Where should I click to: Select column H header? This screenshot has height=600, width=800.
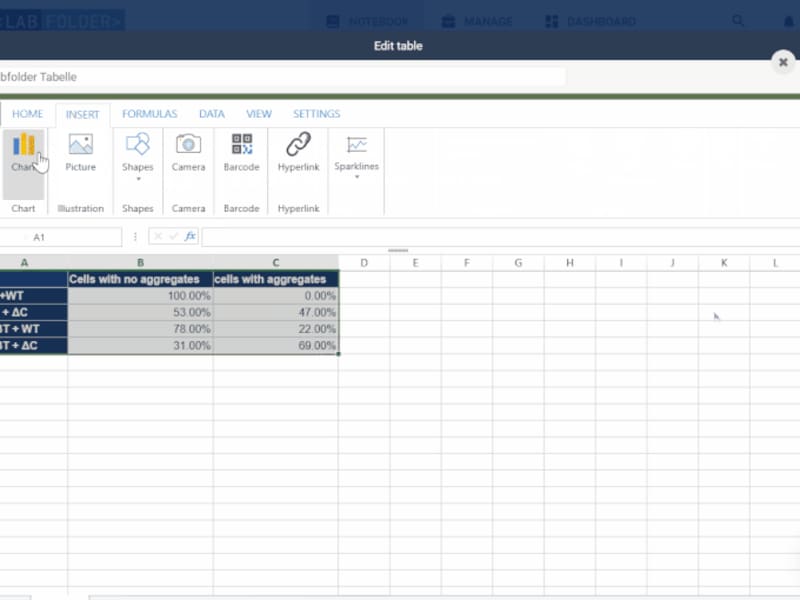[x=570, y=263]
